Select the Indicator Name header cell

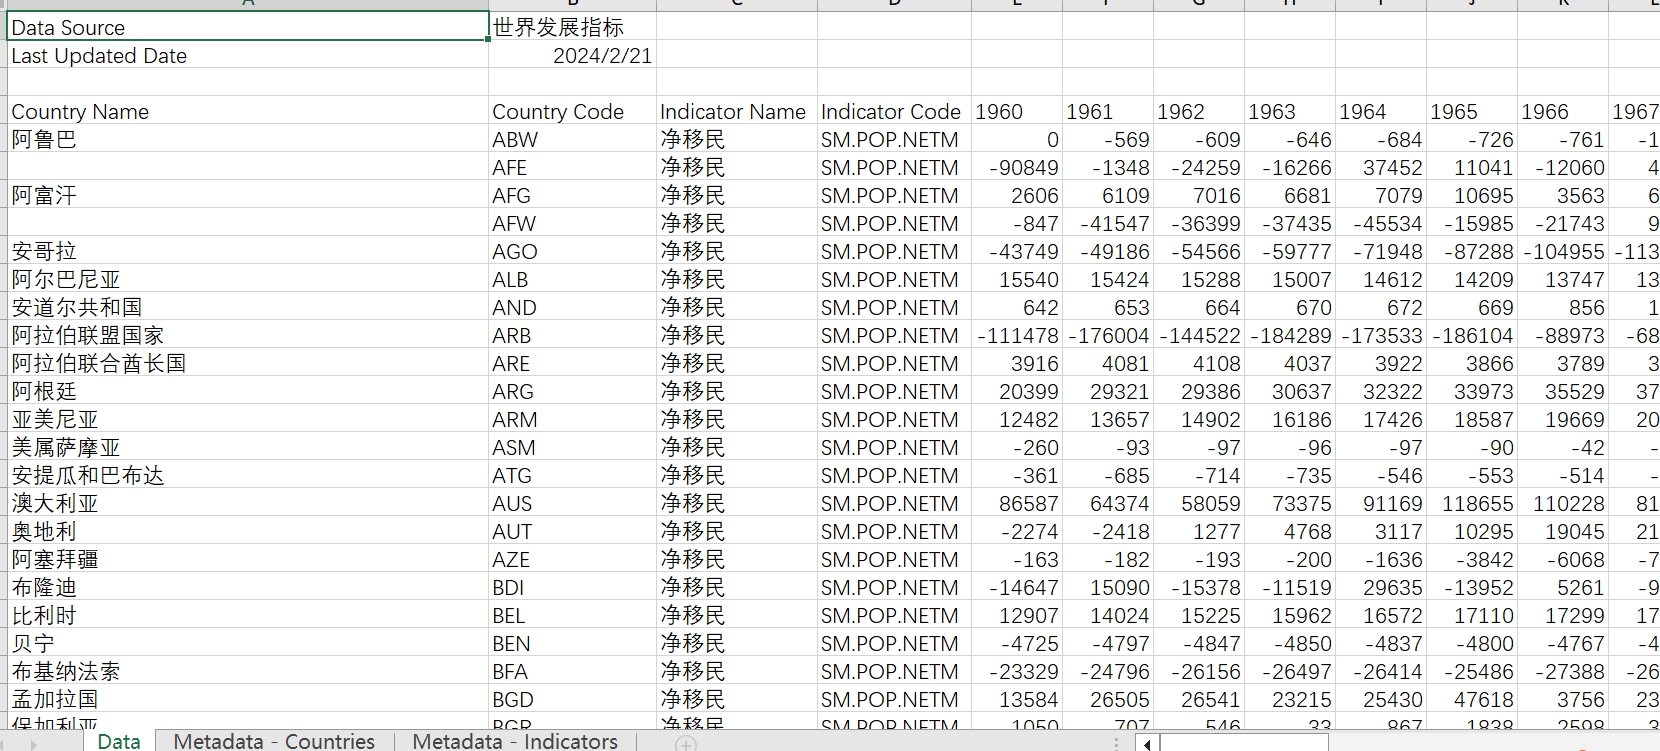click(x=737, y=111)
